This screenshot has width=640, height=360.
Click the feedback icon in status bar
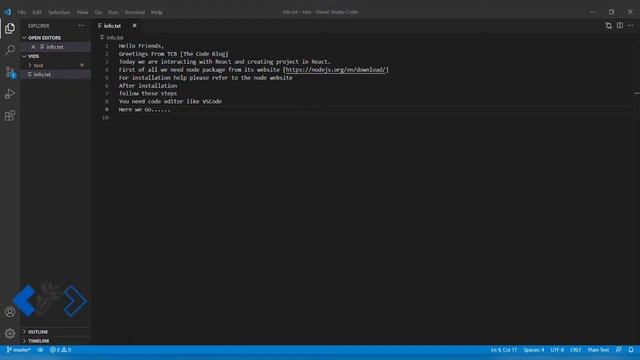[619, 350]
